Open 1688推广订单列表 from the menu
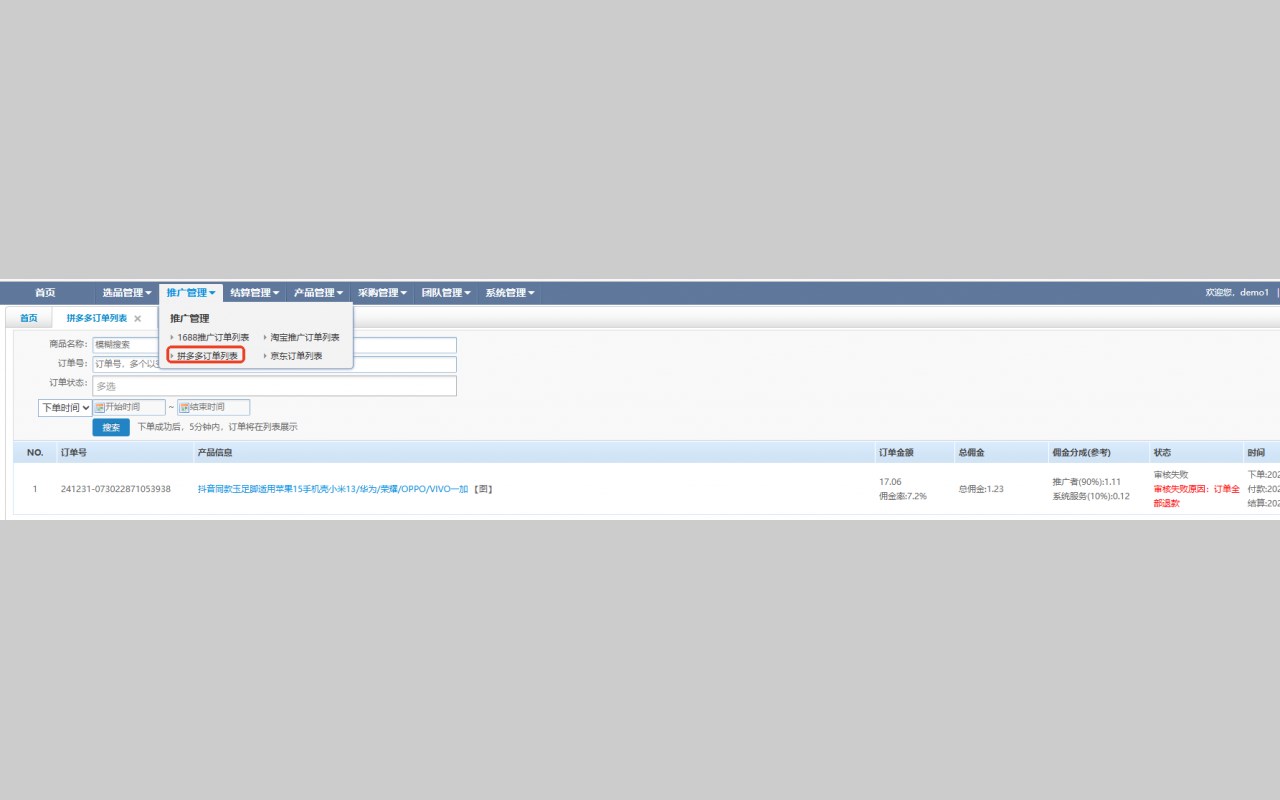The image size is (1280, 800). pyautogui.click(x=213, y=338)
